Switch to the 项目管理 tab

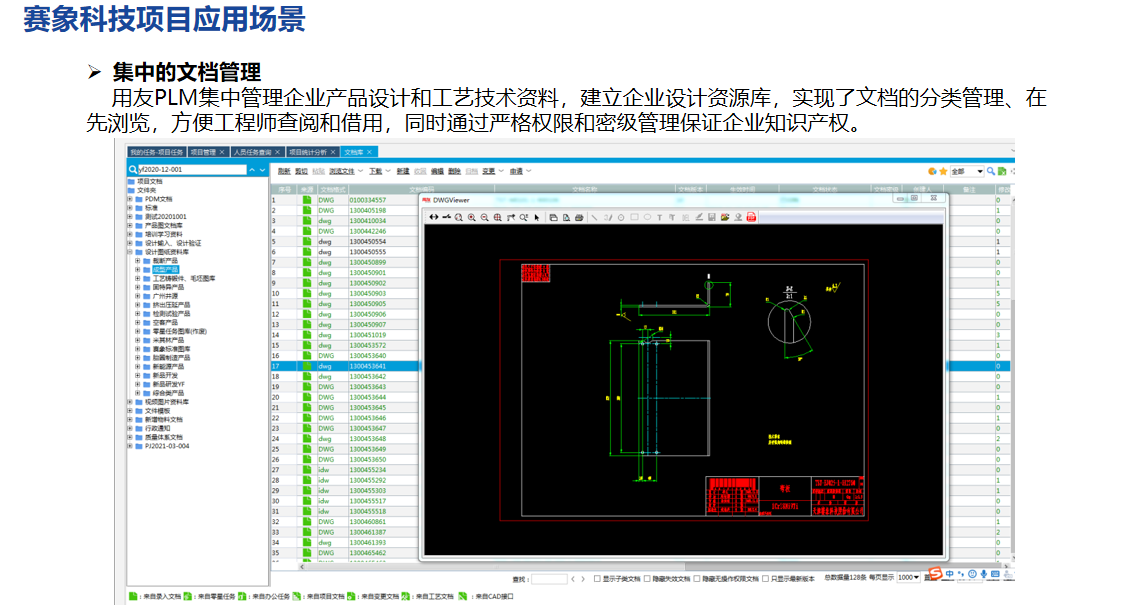pos(202,152)
